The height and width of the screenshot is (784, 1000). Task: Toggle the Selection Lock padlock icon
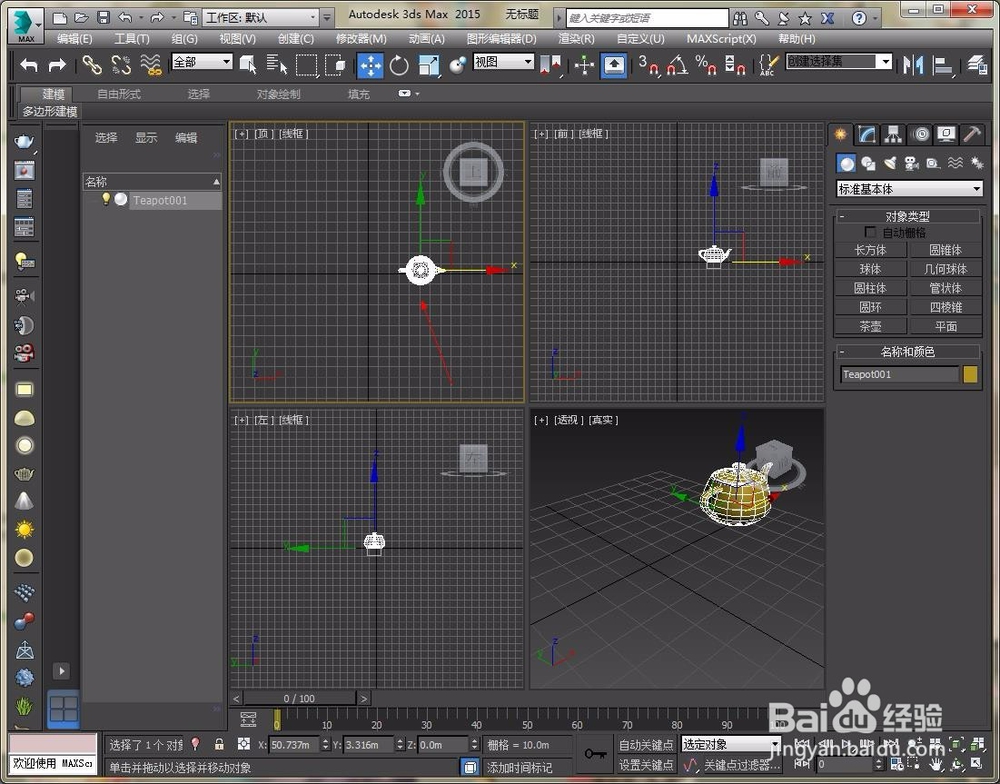(219, 744)
